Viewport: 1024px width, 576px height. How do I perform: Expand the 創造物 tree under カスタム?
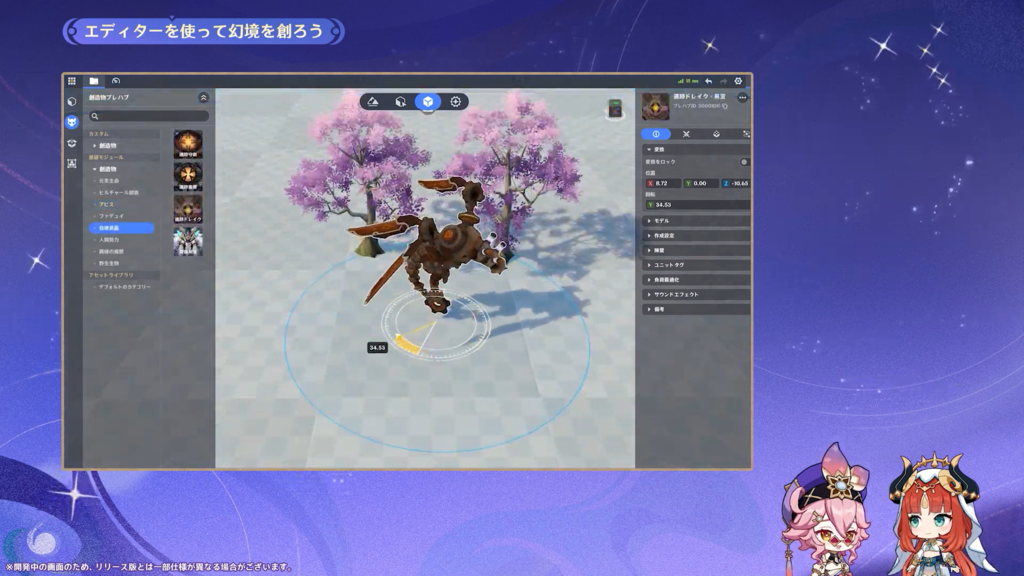pyautogui.click(x=107, y=146)
